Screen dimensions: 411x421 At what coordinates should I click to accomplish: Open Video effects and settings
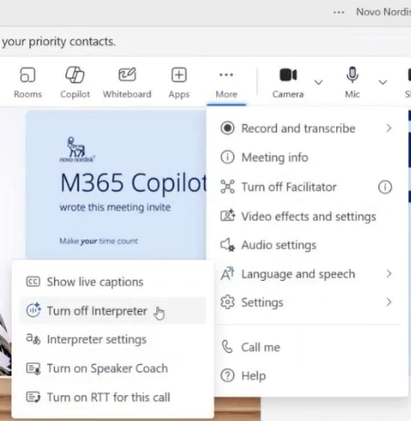(x=307, y=216)
